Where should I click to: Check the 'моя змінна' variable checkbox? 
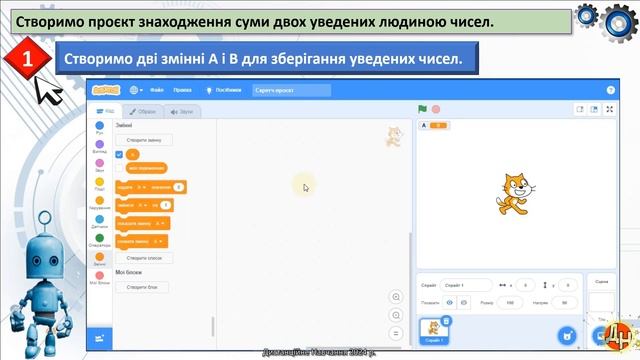pyautogui.click(x=119, y=168)
